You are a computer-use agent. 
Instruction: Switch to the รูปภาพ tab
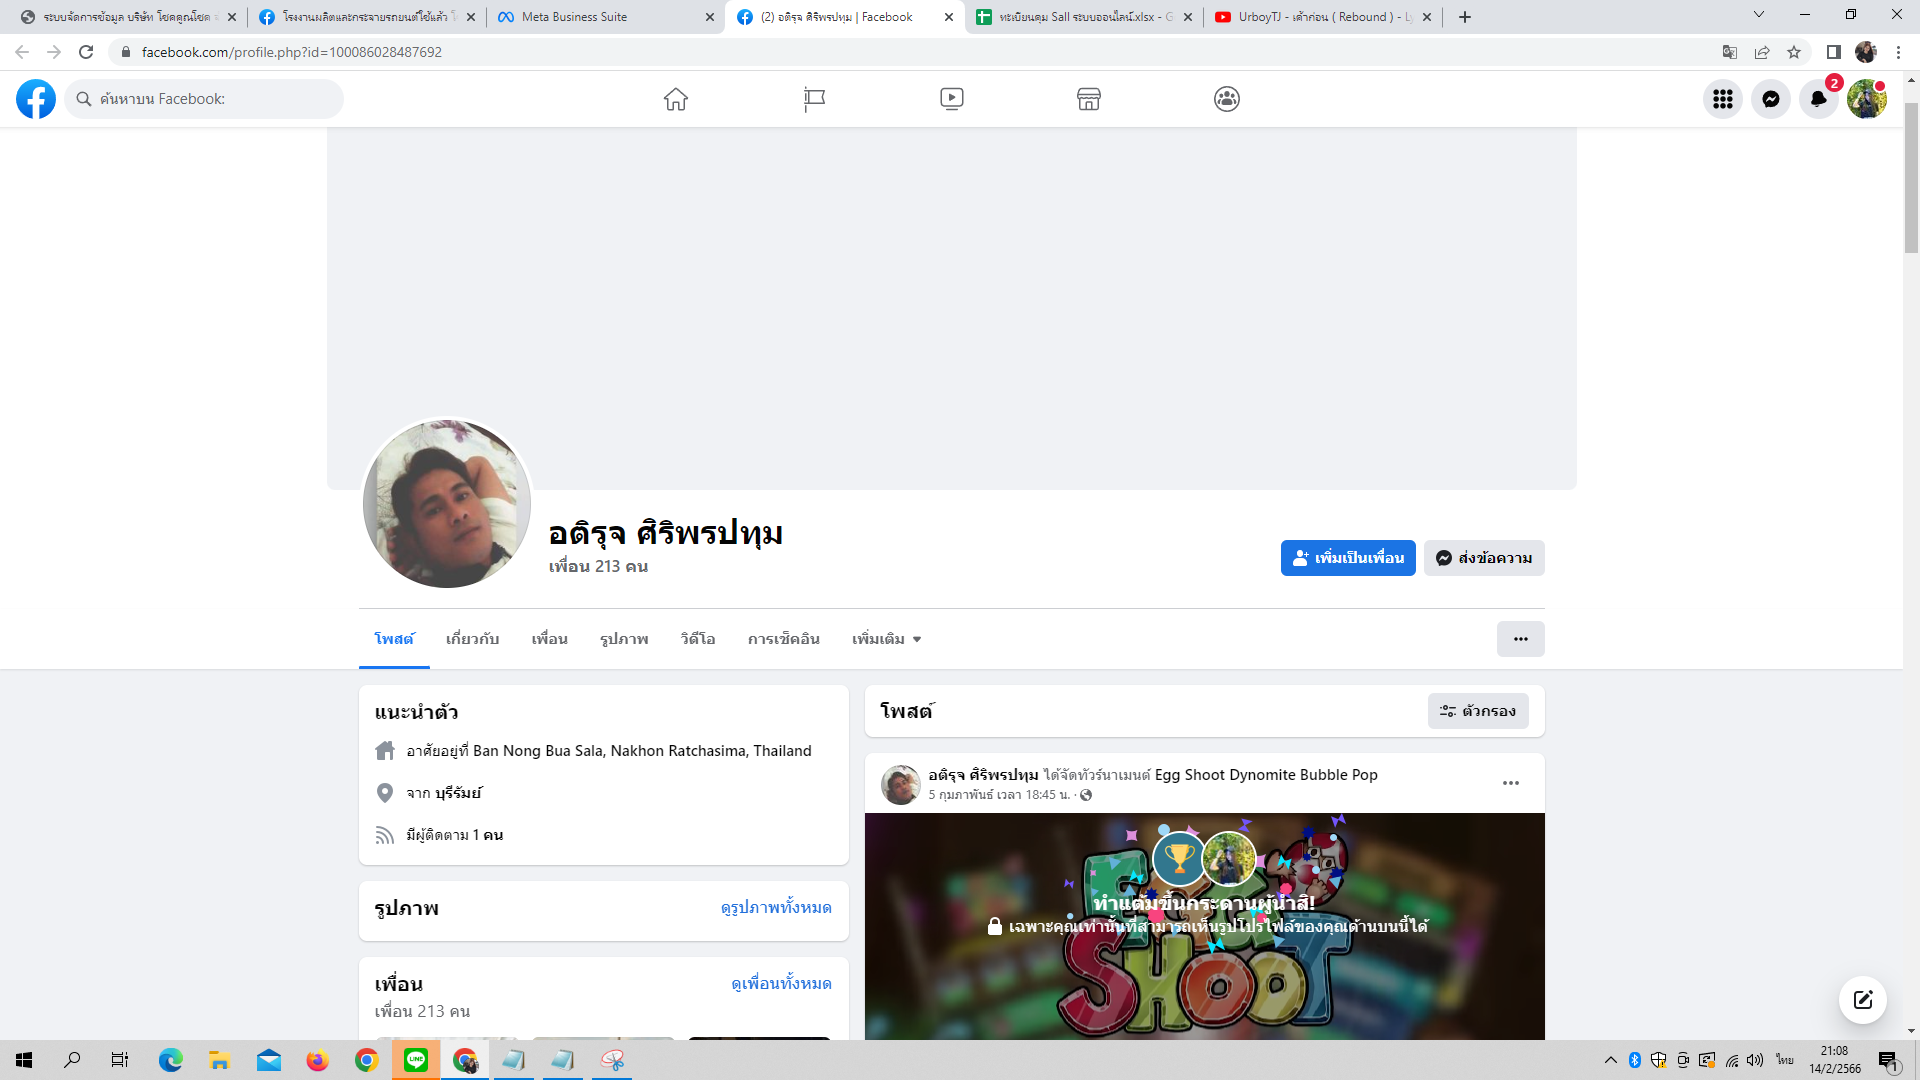[x=624, y=639]
